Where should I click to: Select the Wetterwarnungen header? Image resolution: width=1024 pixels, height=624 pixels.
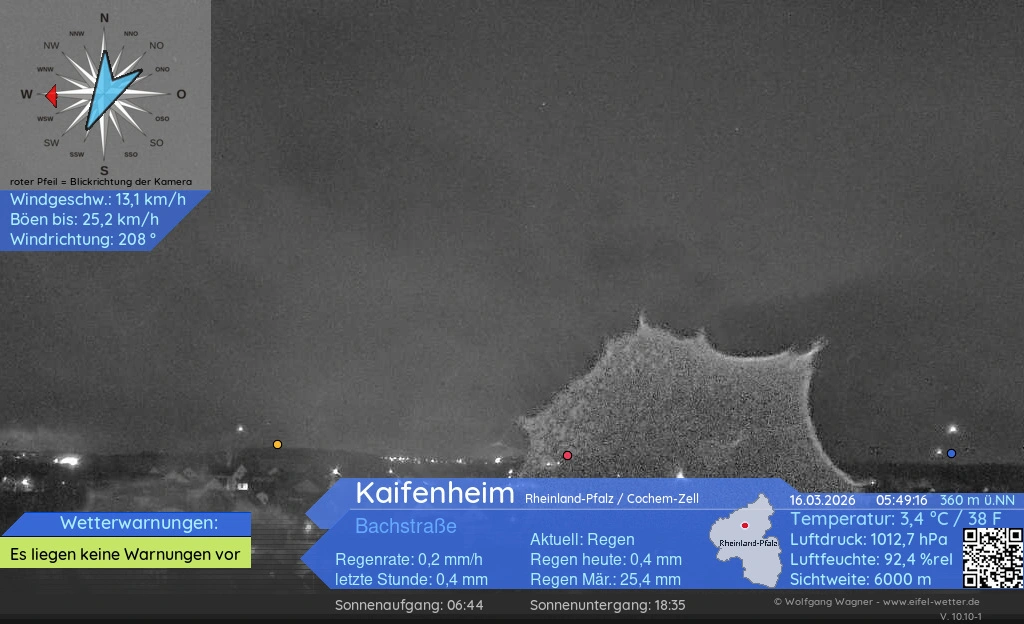pos(125,523)
